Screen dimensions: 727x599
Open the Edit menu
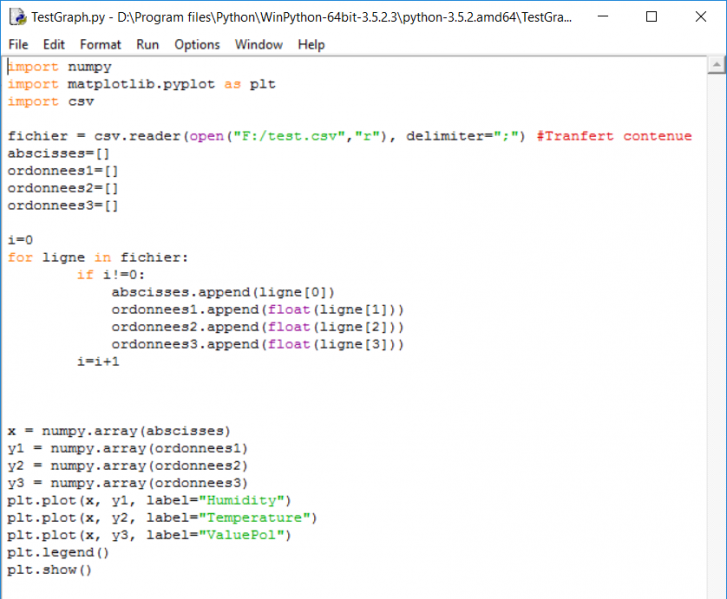pos(54,44)
